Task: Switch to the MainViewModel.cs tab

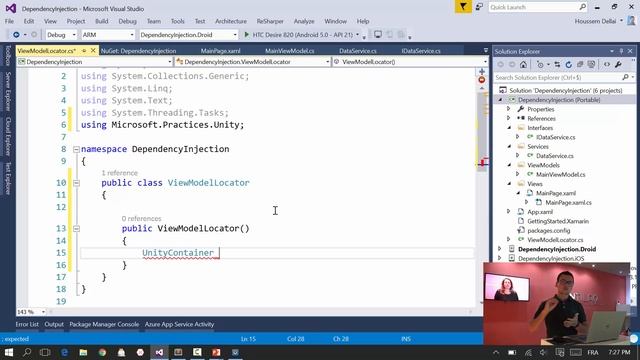Action: pyautogui.click(x=290, y=51)
